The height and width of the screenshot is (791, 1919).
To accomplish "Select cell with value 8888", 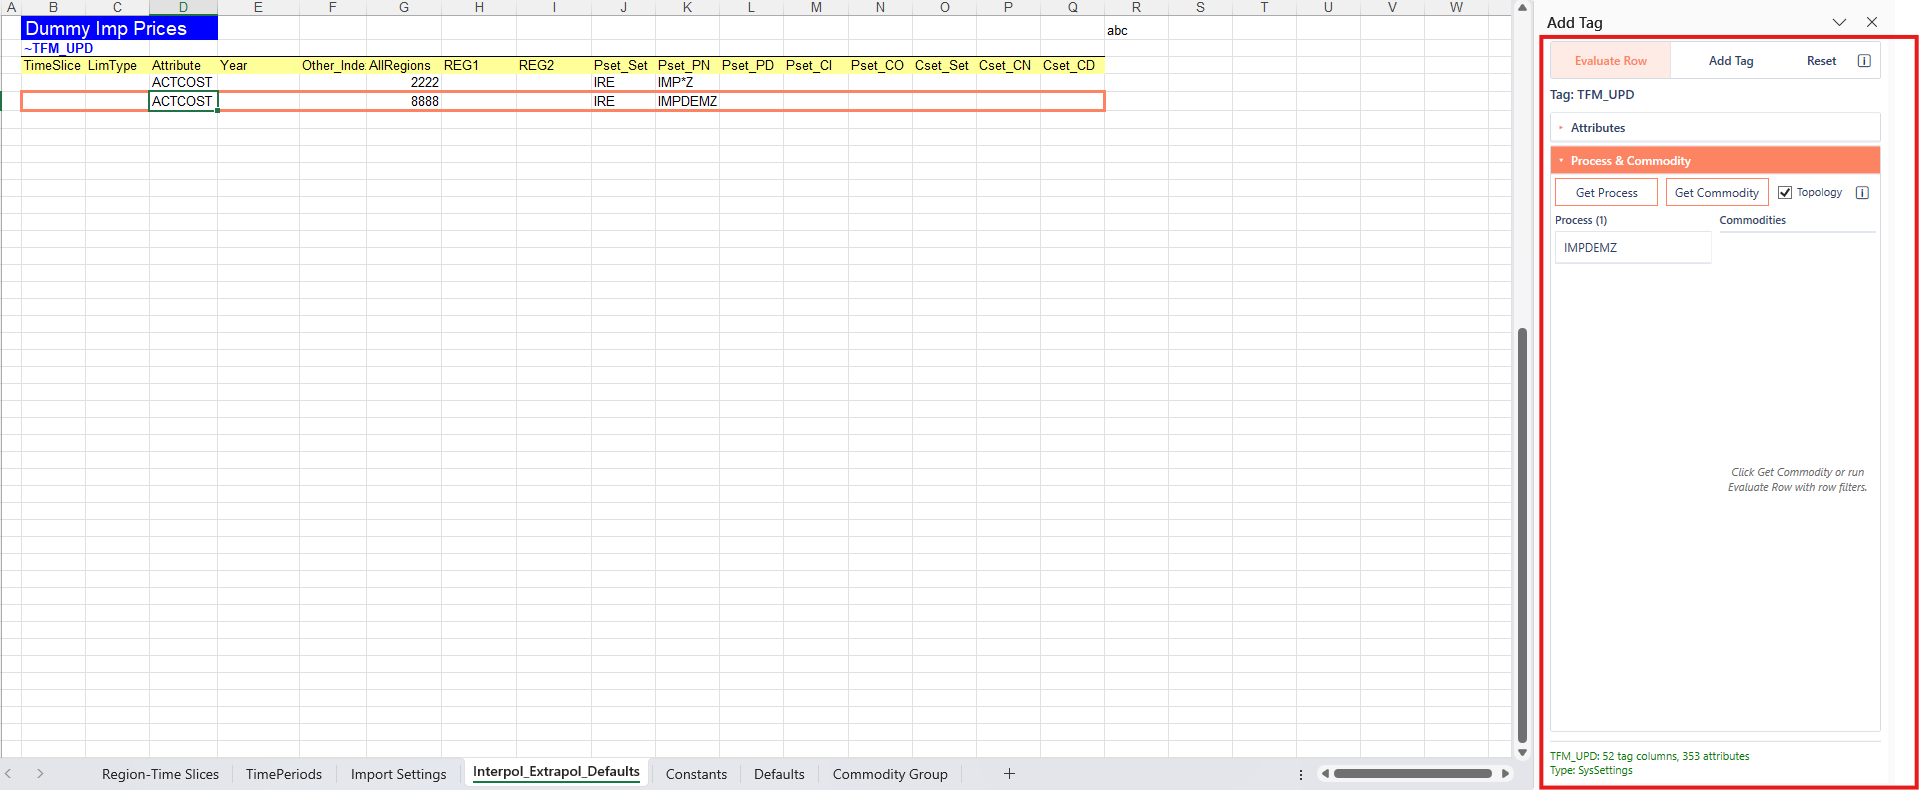I will click(404, 101).
